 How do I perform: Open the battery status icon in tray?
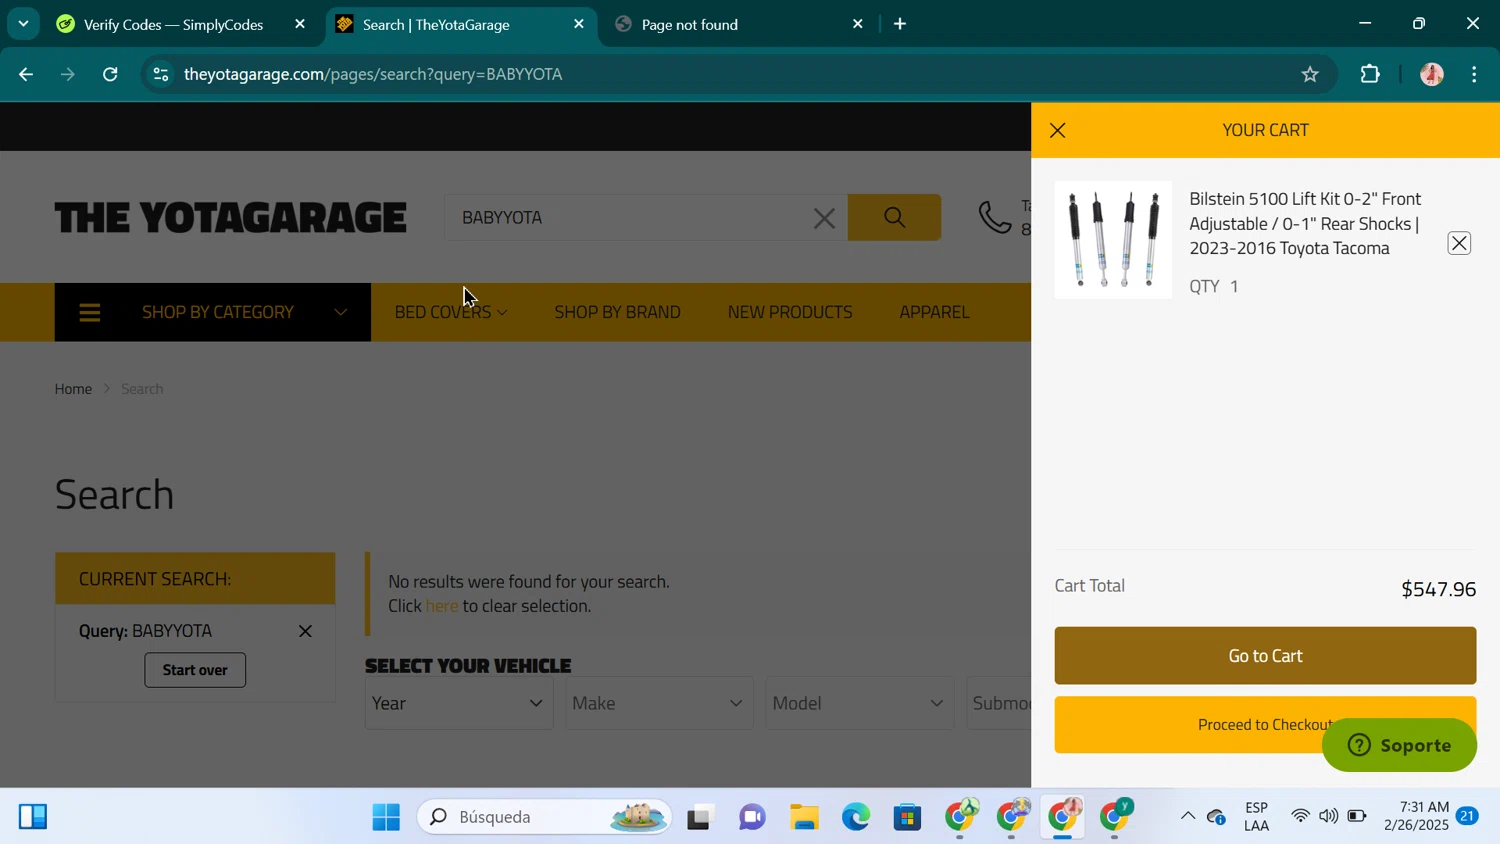[1357, 816]
